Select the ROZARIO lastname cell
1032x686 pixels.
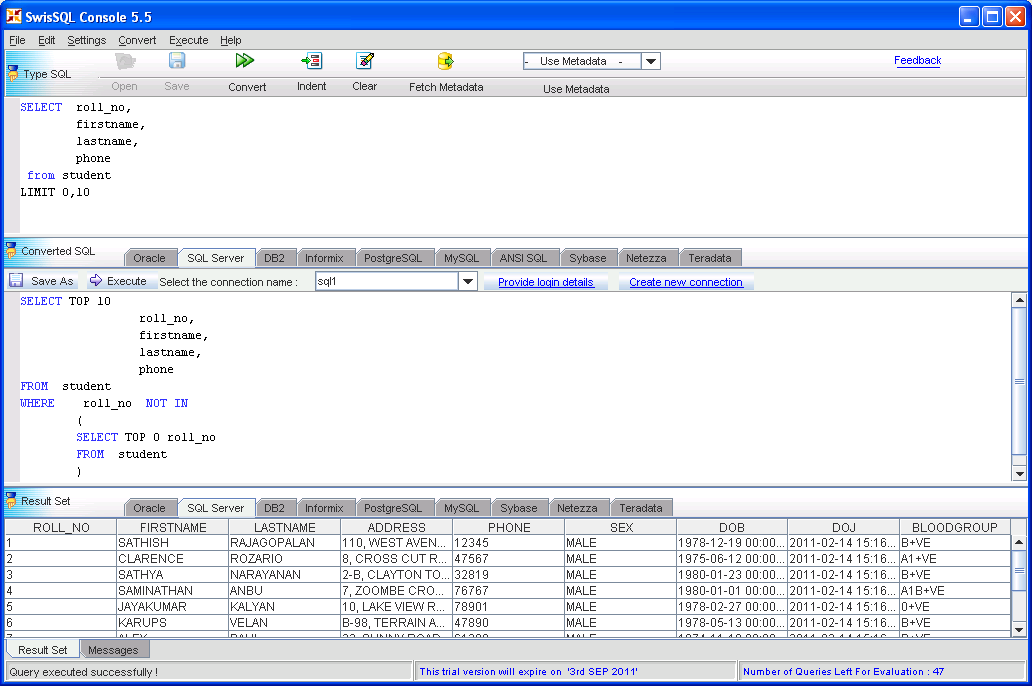[284, 559]
